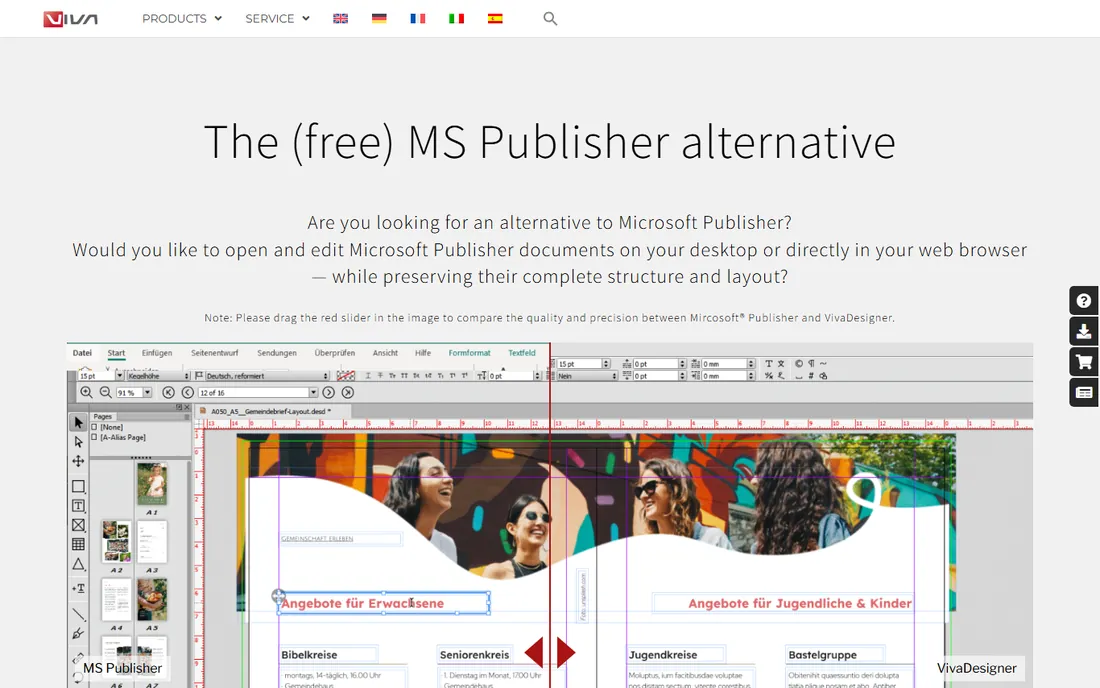Select the black arrow selection tool
This screenshot has height=688, width=1100.
pos(79,422)
